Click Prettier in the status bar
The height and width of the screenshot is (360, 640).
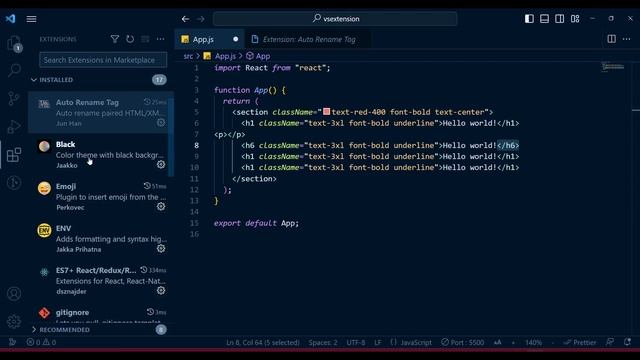click(x=580, y=342)
